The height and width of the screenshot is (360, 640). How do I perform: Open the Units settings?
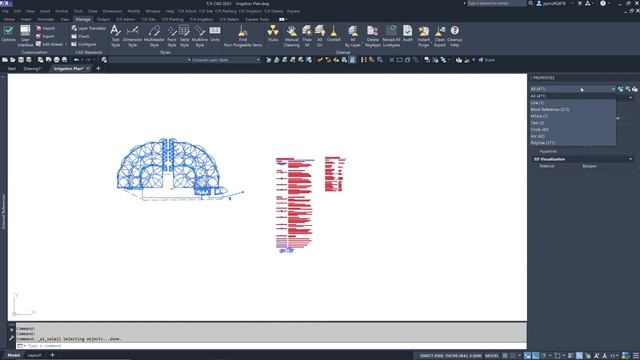[x=215, y=34]
